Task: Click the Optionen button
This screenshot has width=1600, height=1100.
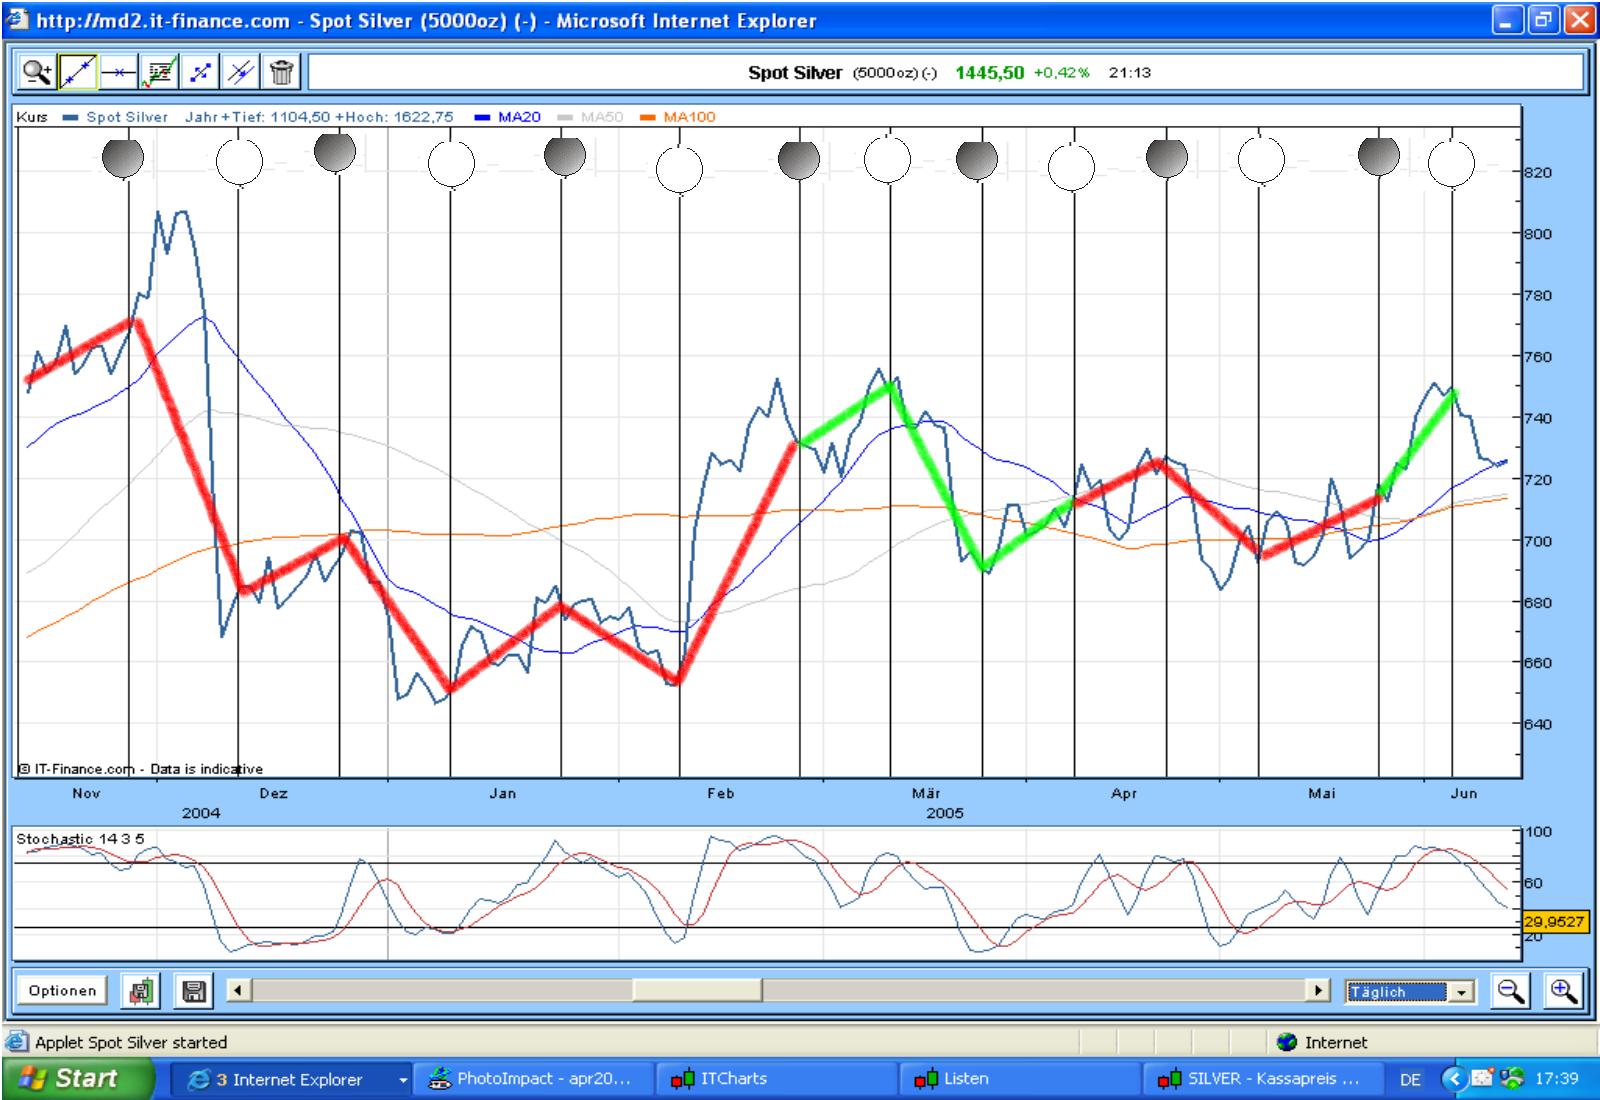Action: point(62,991)
